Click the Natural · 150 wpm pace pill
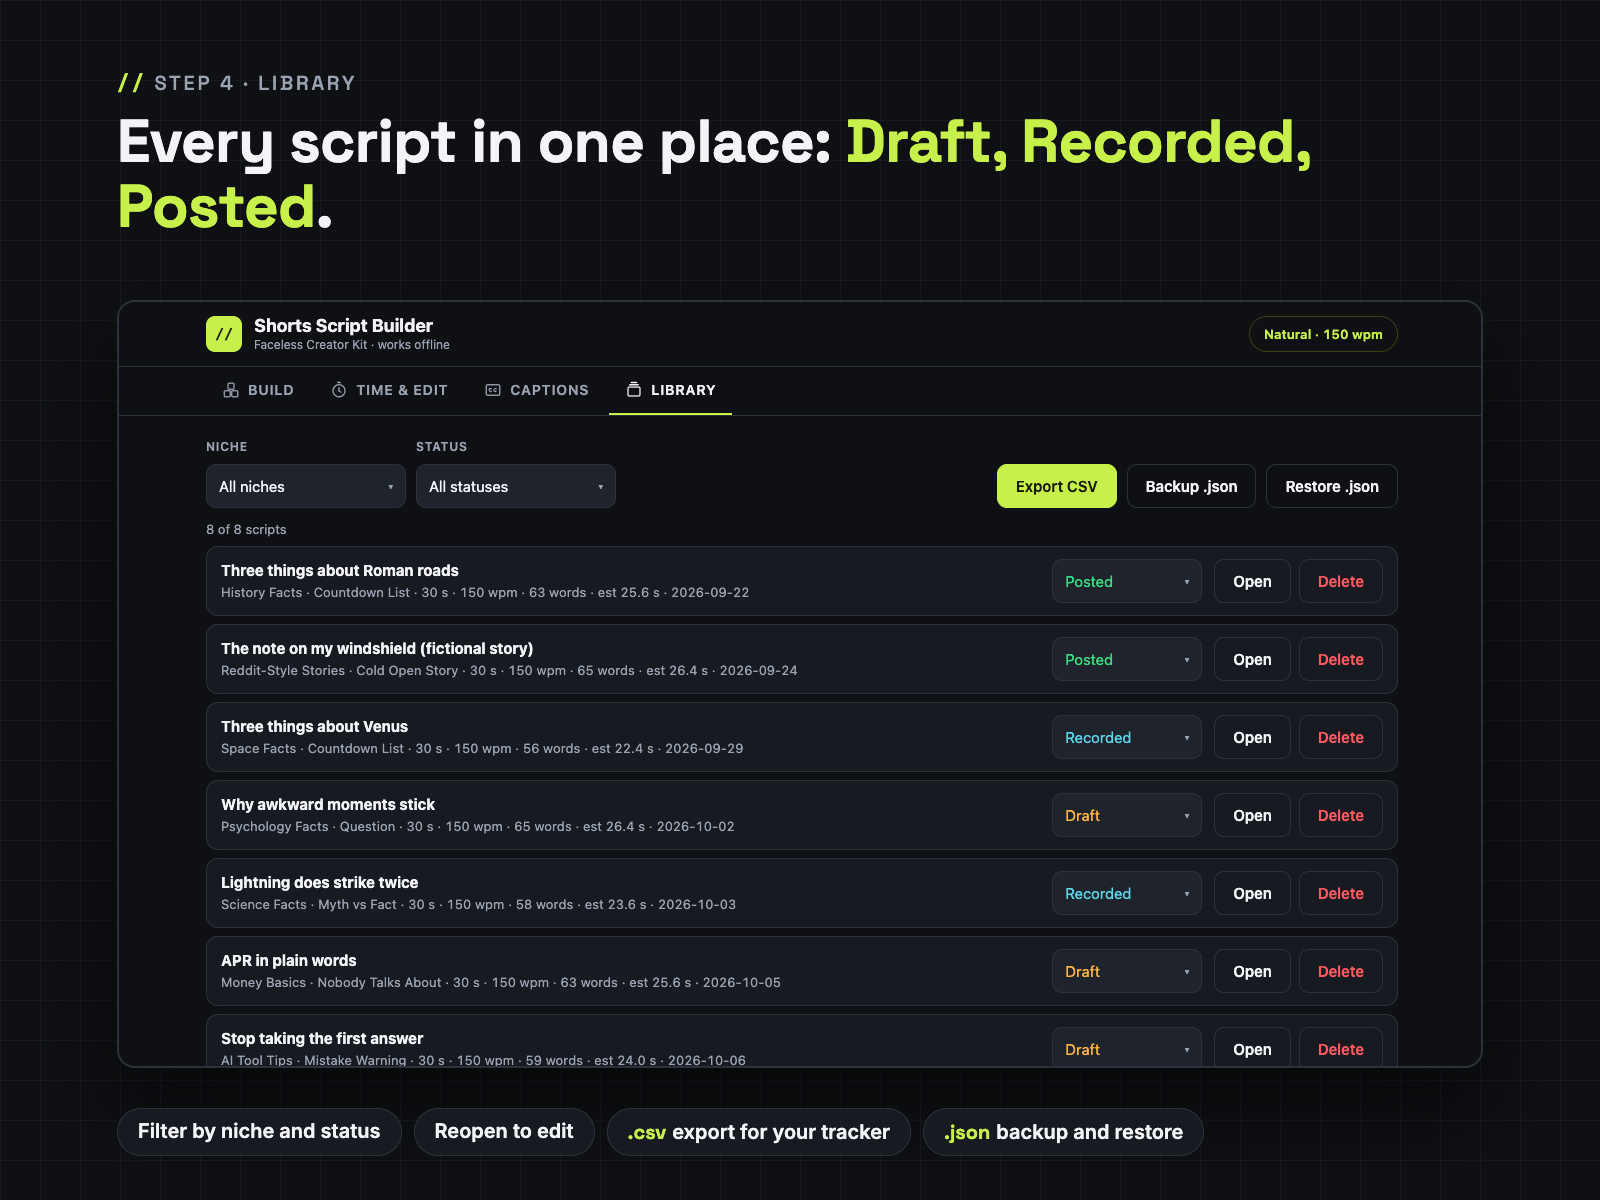This screenshot has height=1200, width=1600. (1323, 334)
